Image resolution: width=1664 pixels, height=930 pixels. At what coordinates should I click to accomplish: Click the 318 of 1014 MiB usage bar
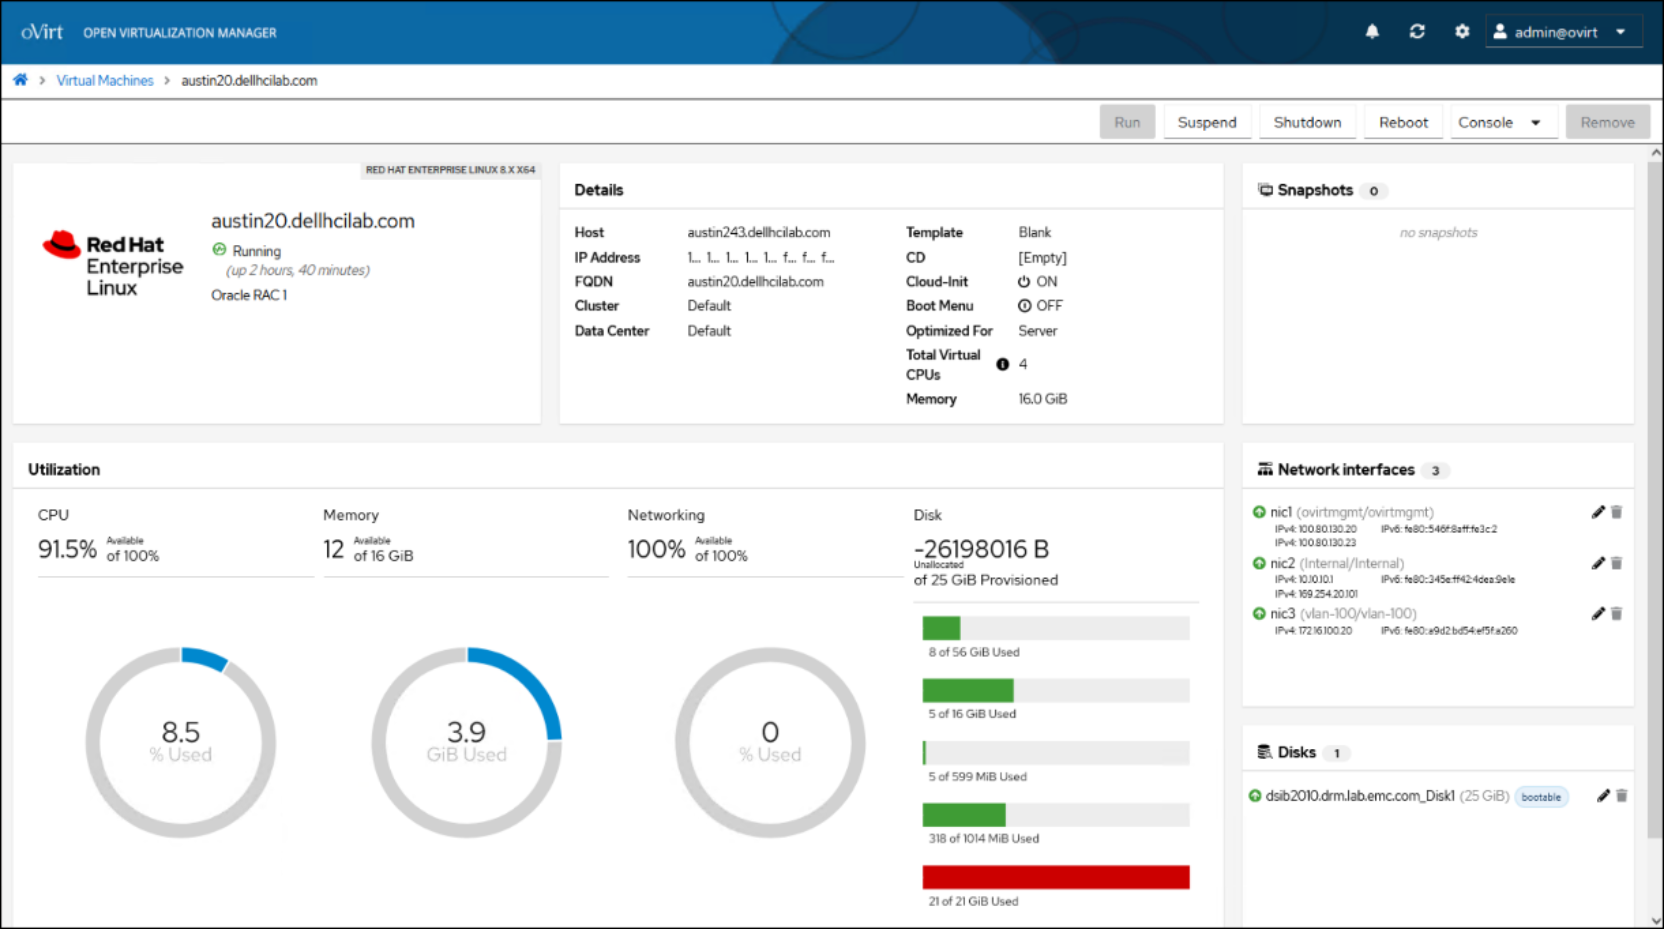click(1056, 815)
